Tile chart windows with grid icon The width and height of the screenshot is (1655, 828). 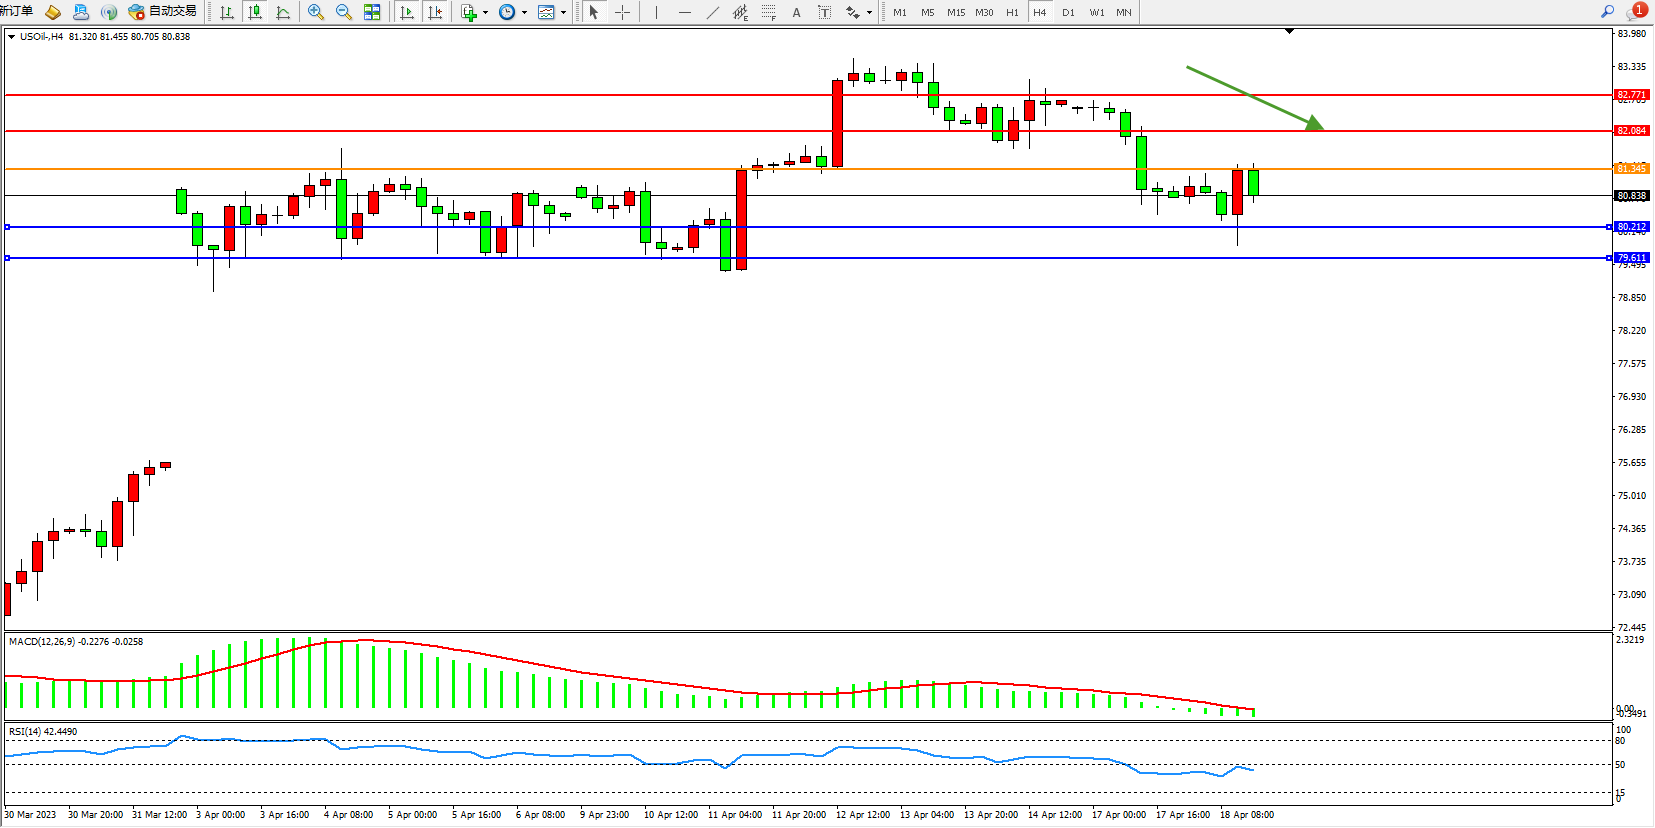[372, 12]
